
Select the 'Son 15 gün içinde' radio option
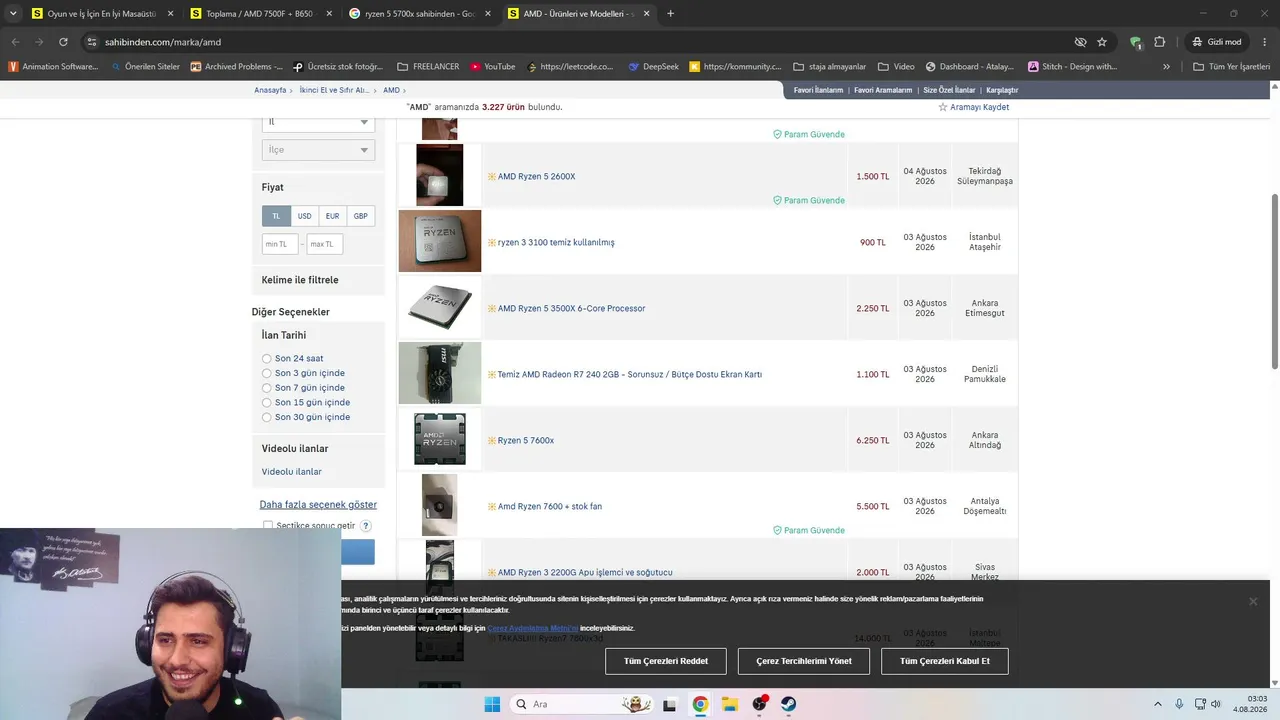click(x=267, y=402)
